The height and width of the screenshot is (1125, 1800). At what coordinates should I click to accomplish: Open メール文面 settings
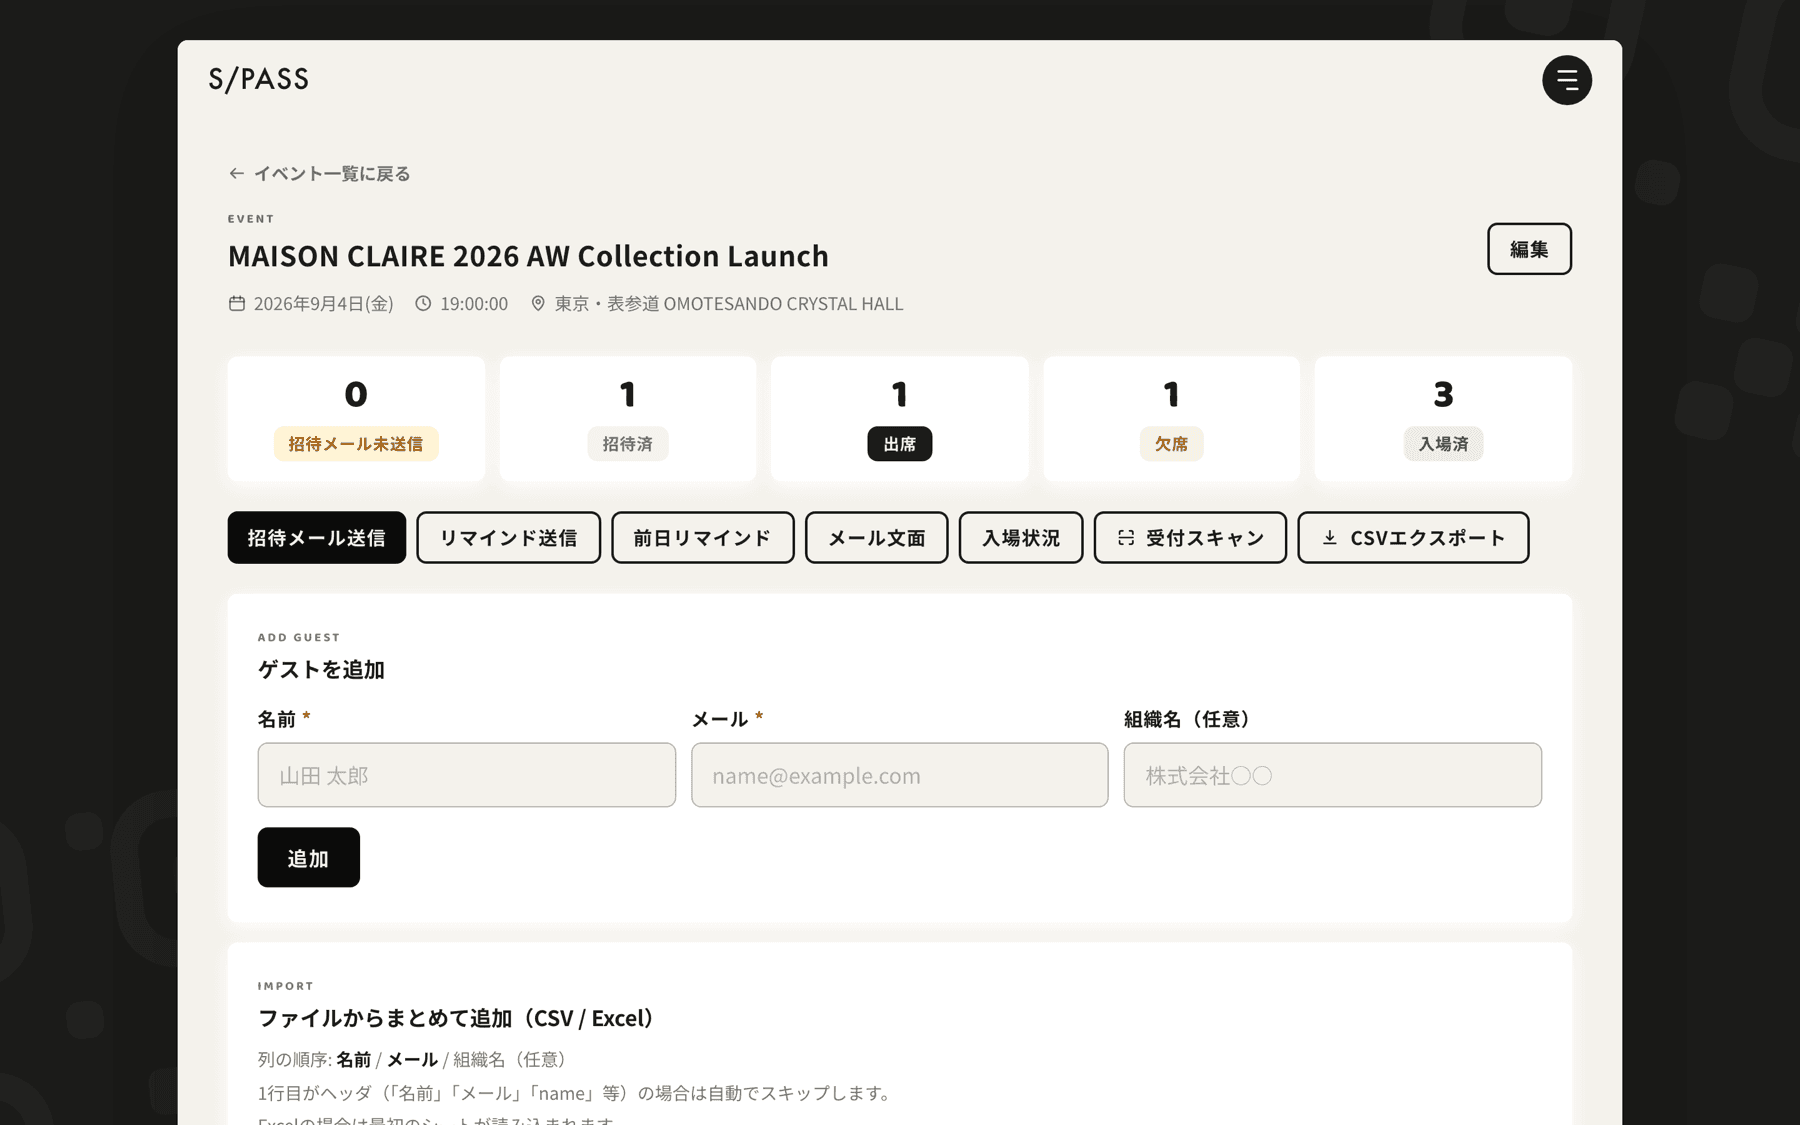tap(877, 538)
